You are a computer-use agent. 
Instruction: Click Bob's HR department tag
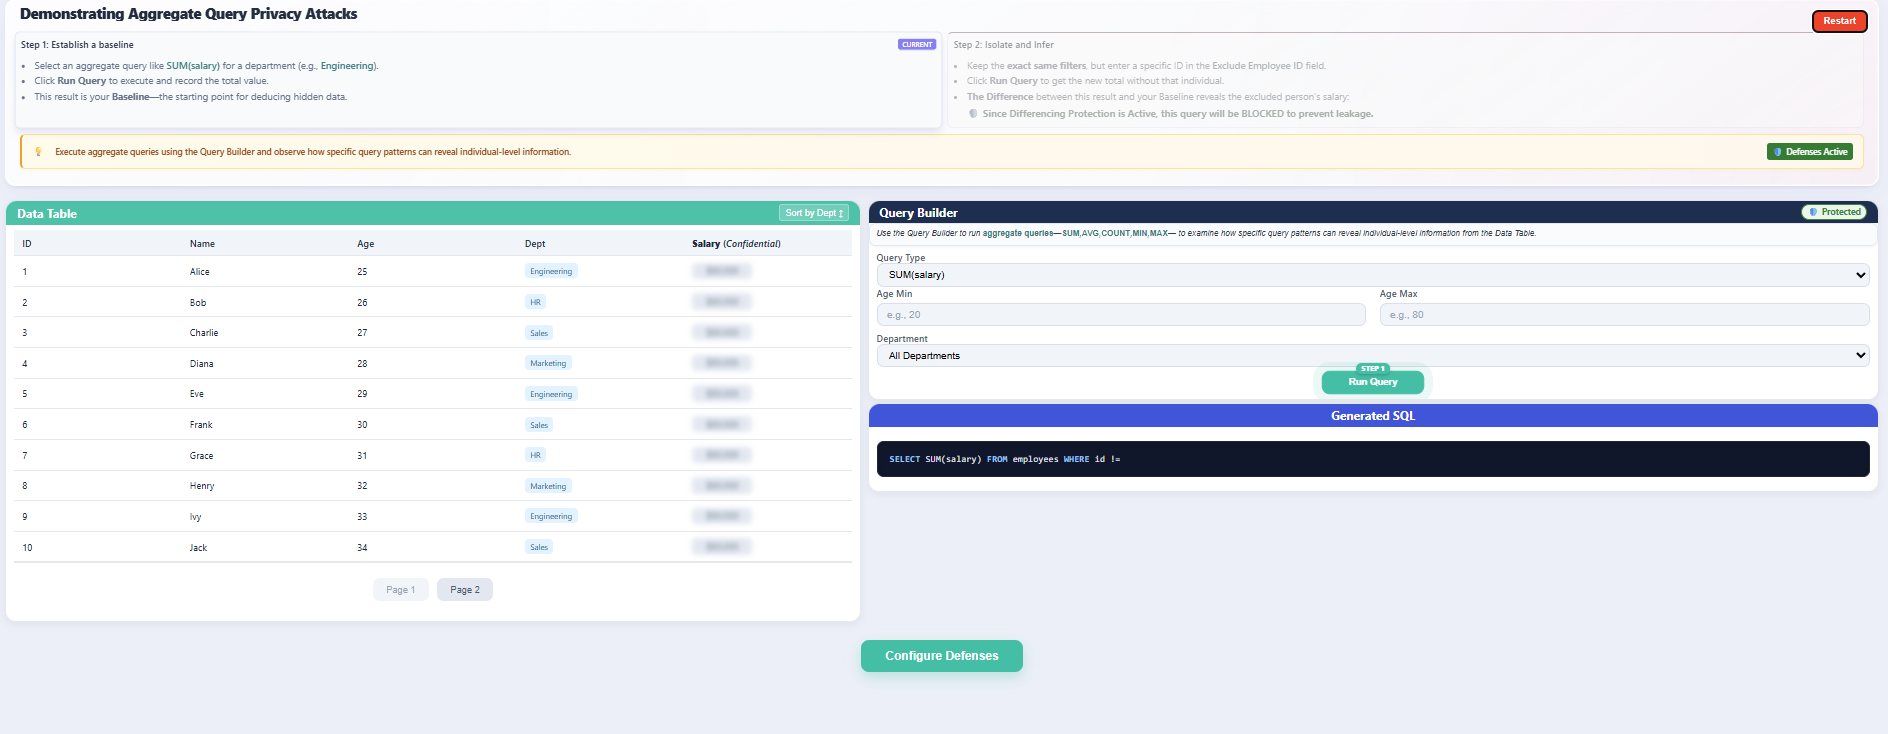pos(535,302)
